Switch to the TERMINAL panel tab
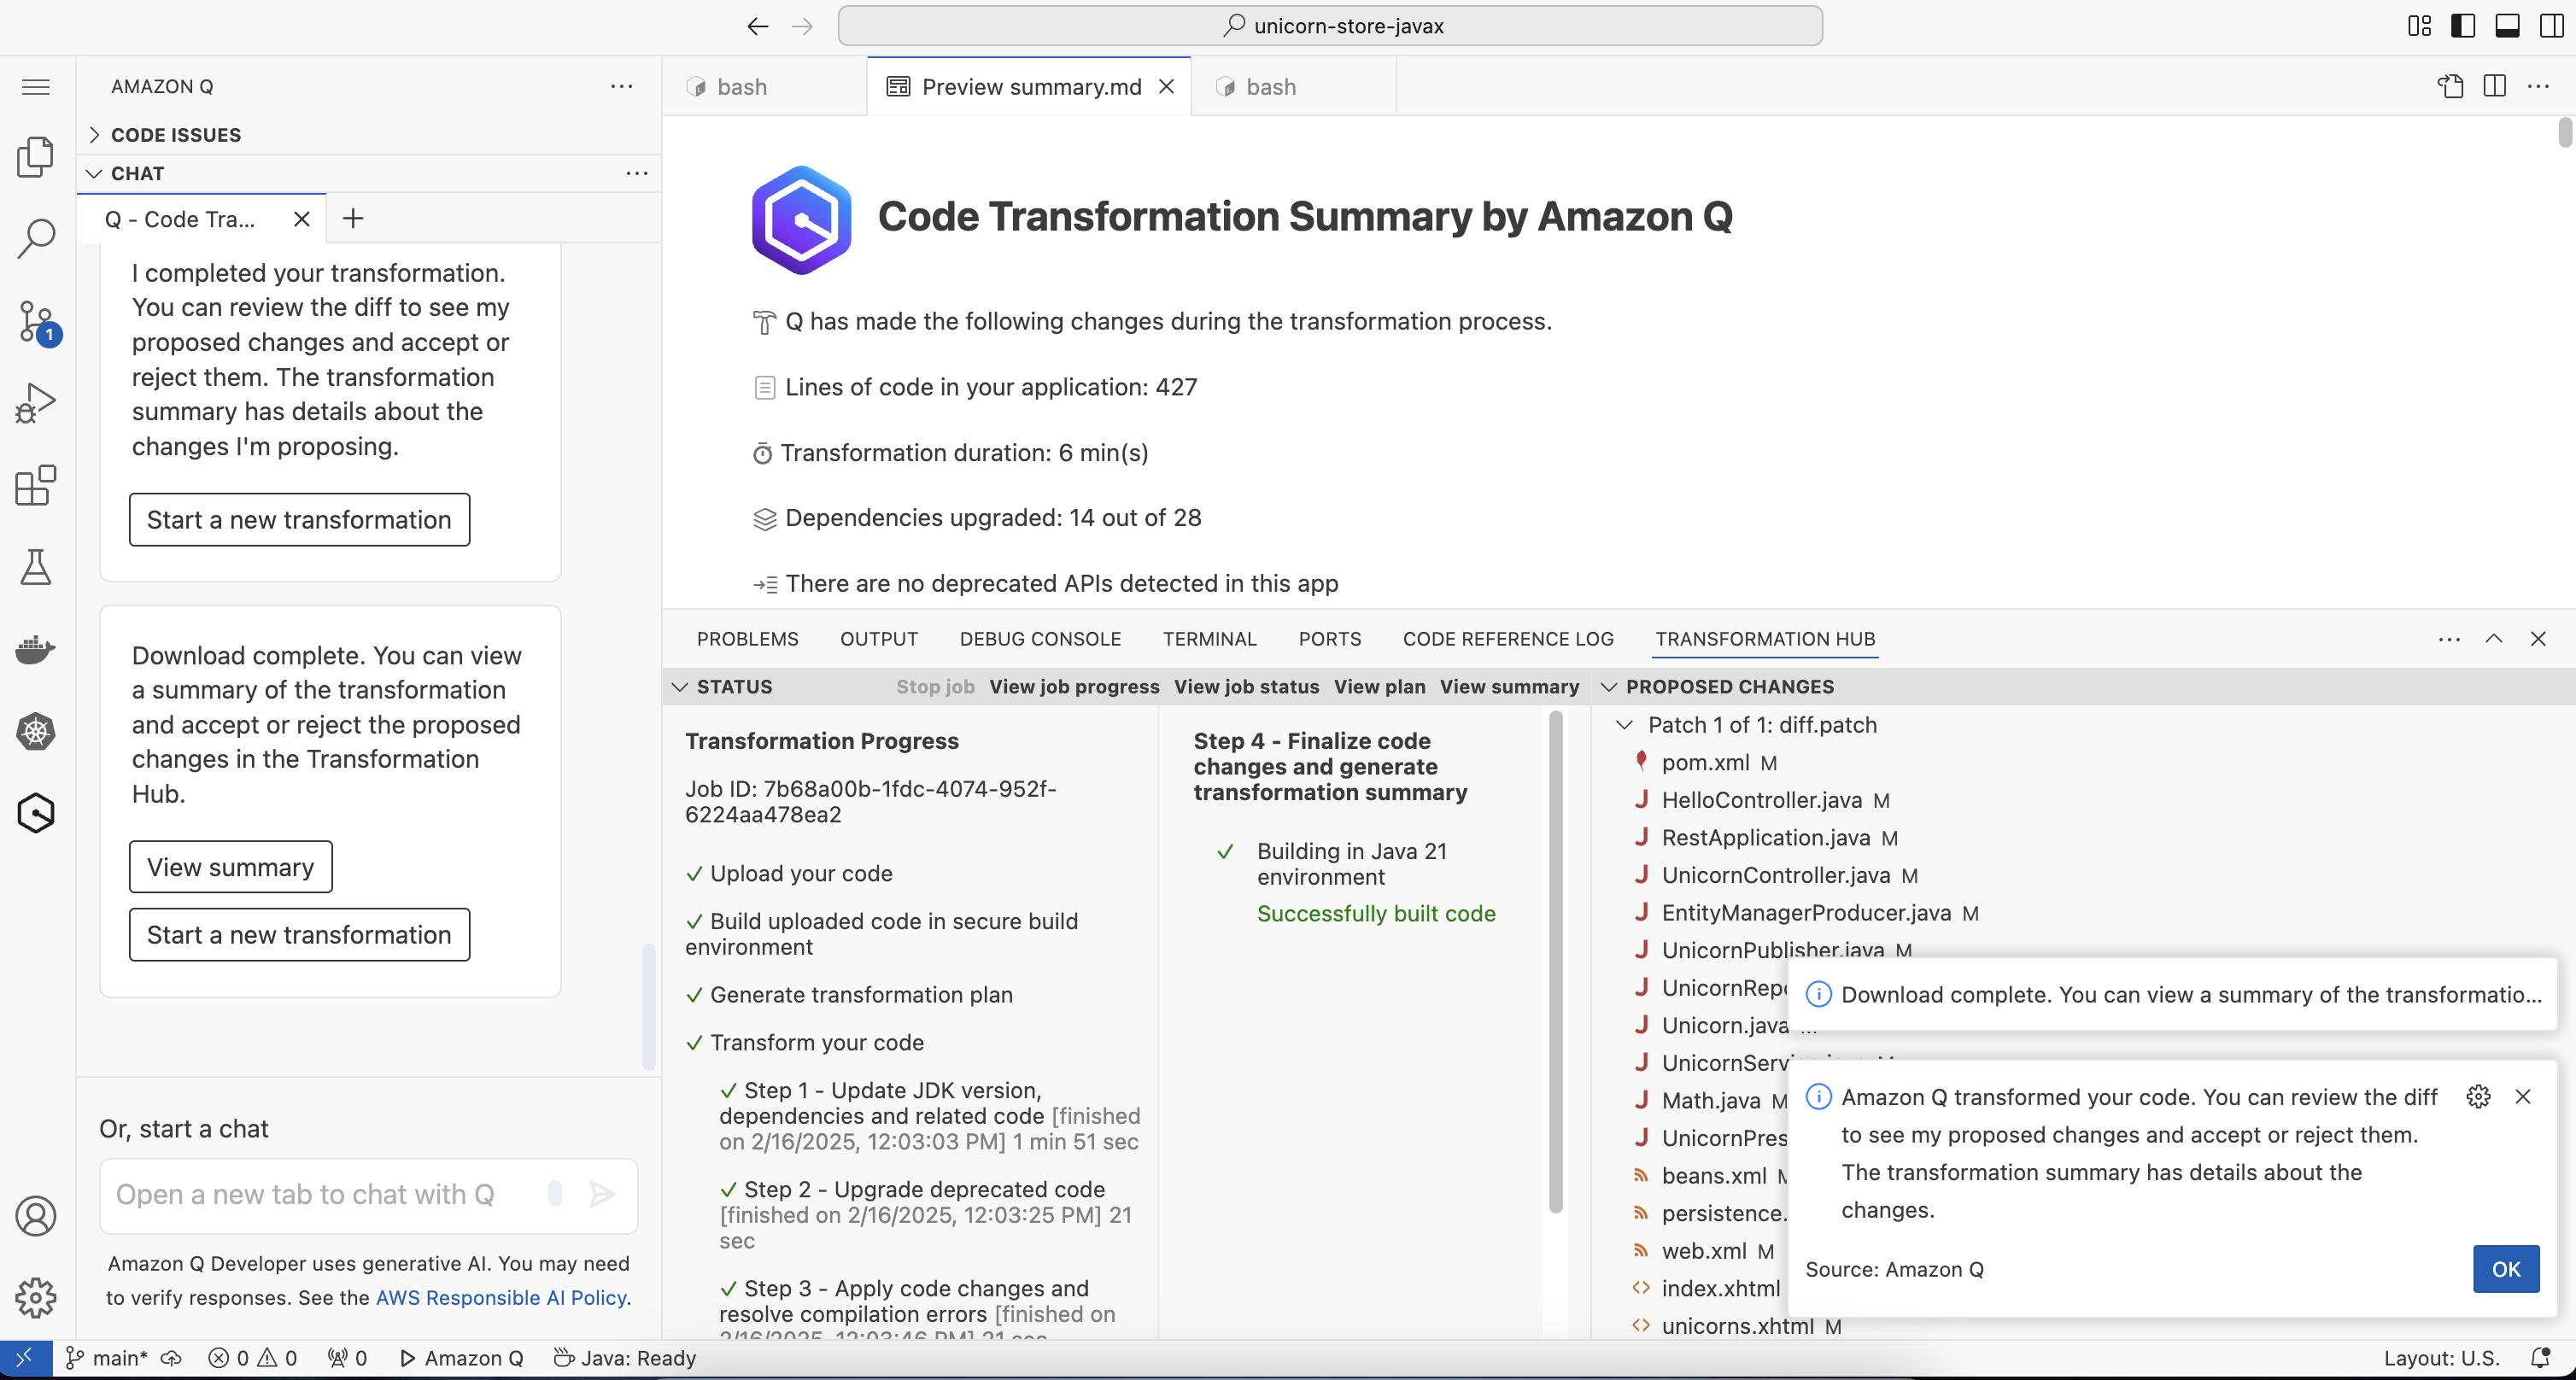The width and height of the screenshot is (2576, 1380). point(1209,639)
